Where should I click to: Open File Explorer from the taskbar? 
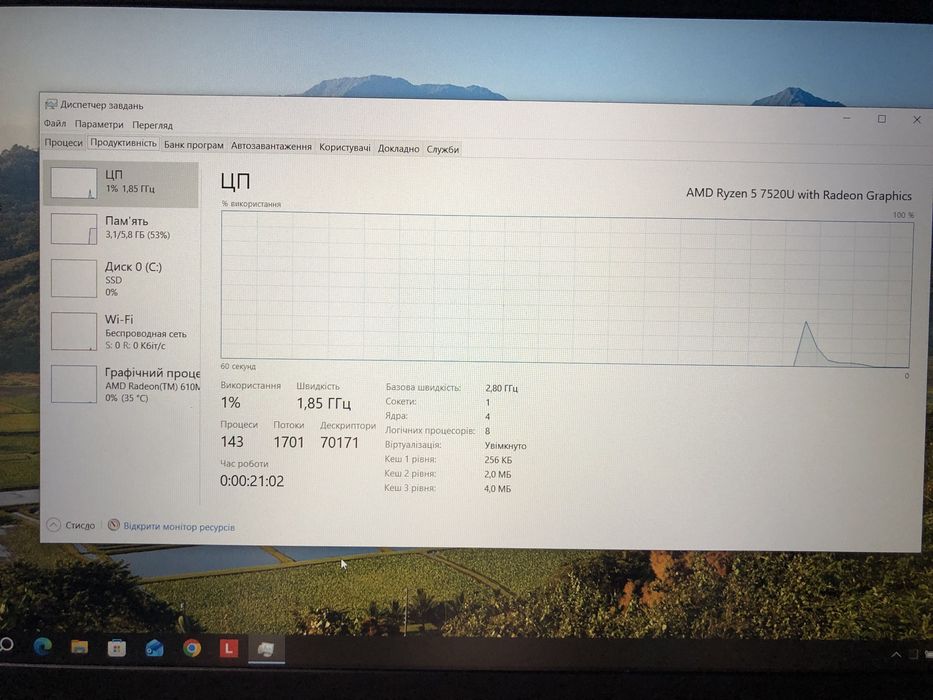(x=79, y=646)
